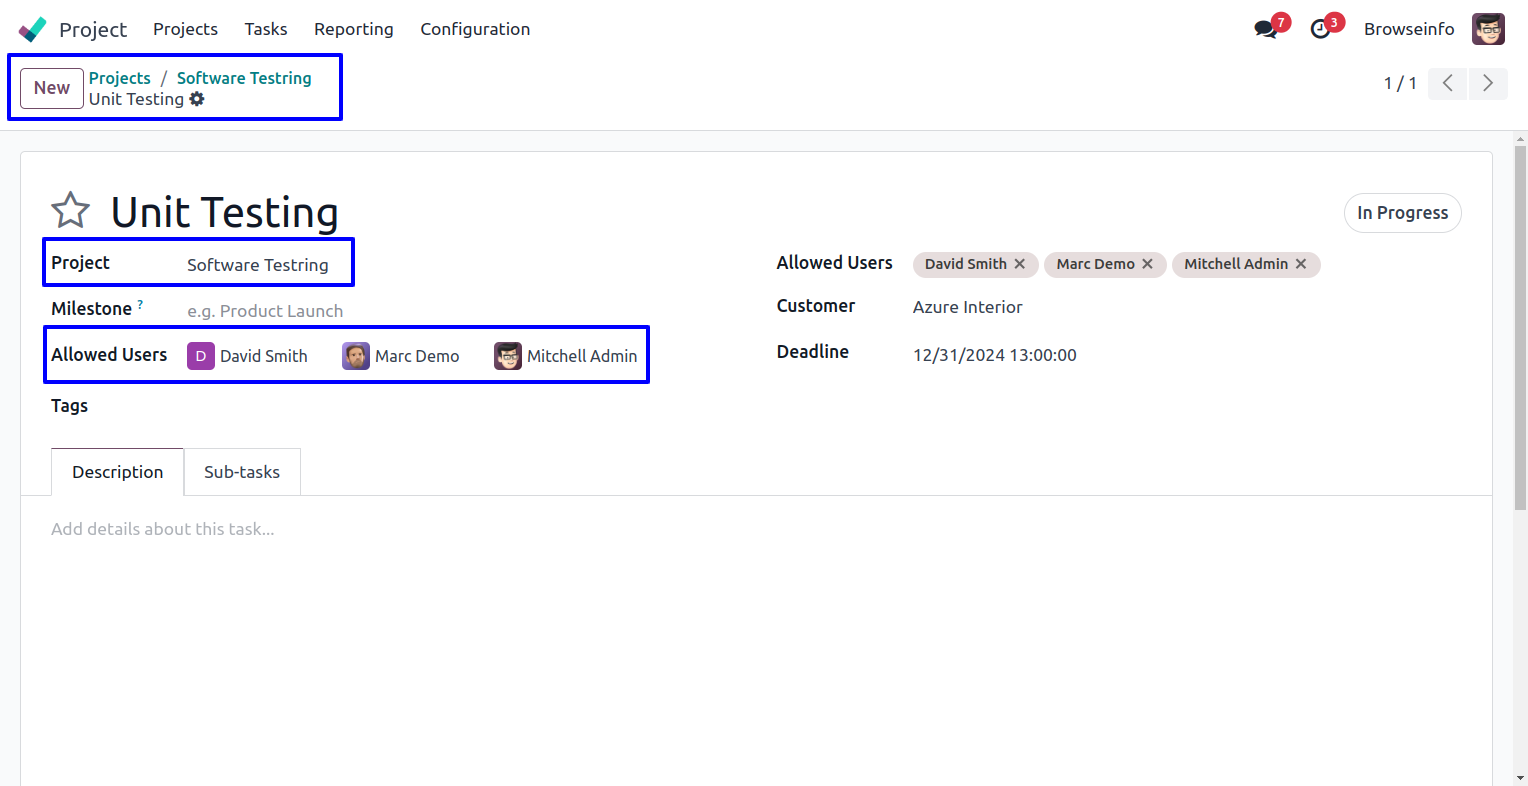
Task: Open the activities clock icon
Action: (x=1321, y=29)
